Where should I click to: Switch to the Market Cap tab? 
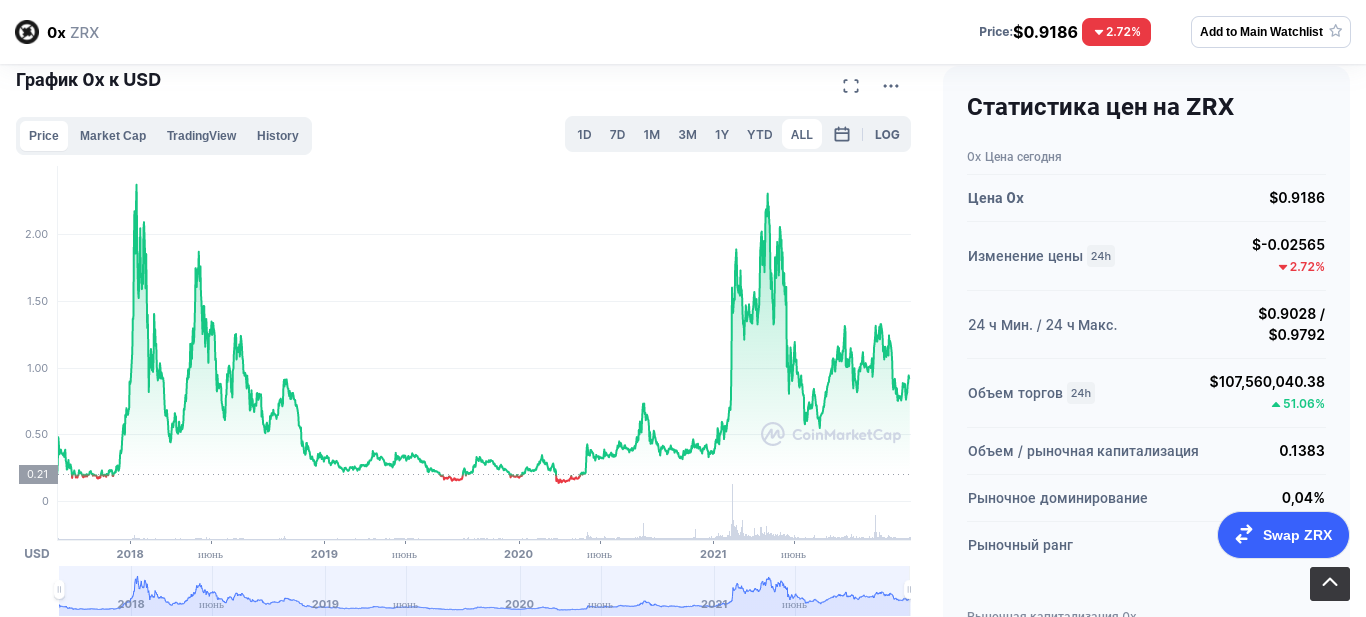[x=113, y=136]
